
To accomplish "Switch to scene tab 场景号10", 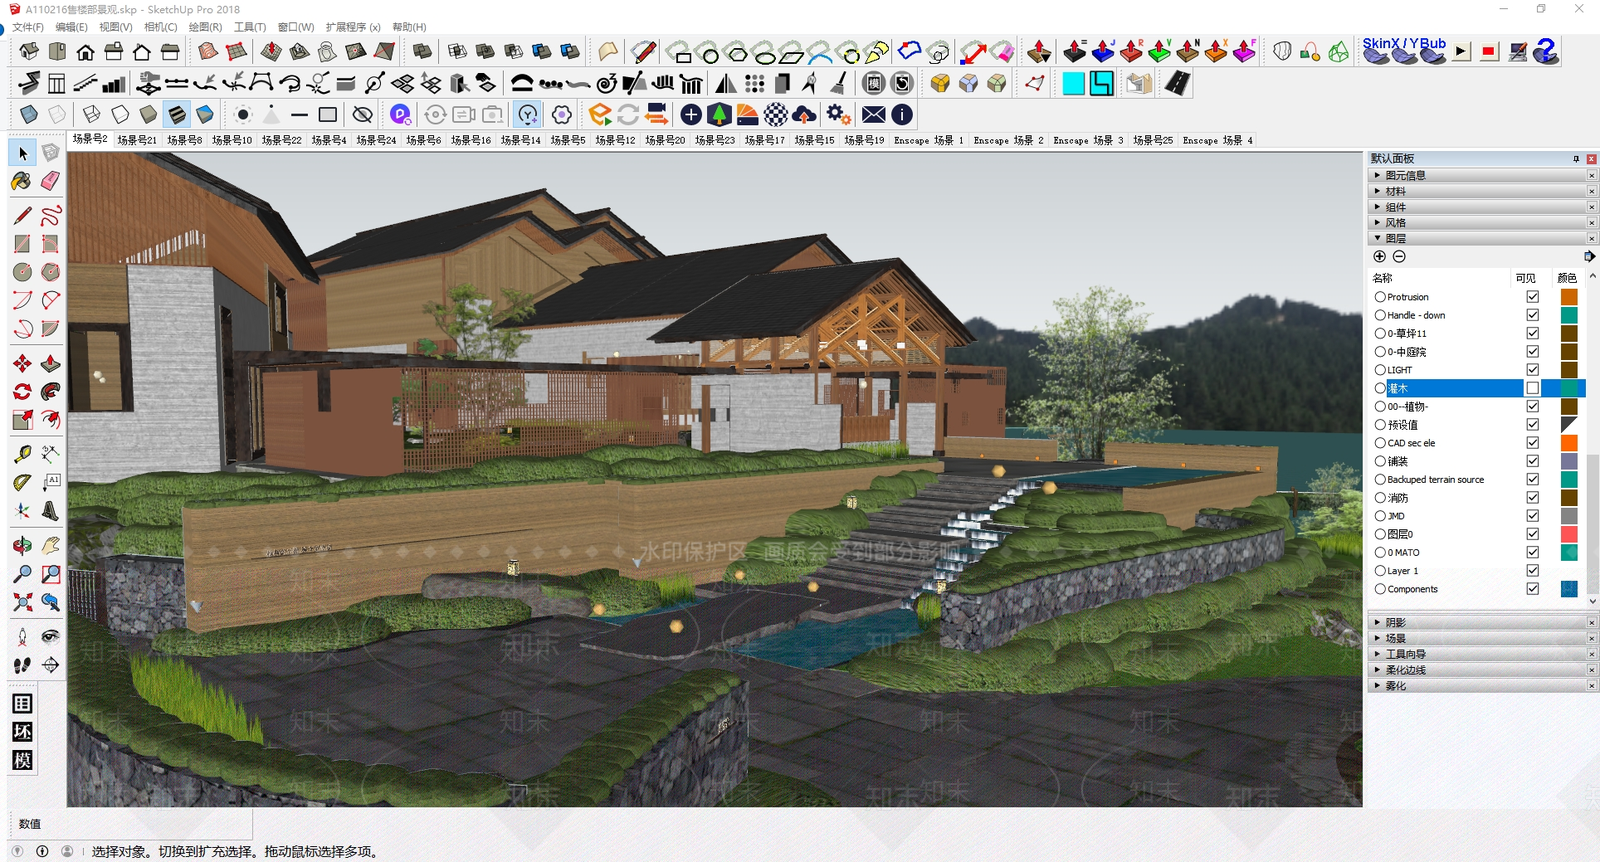I will click(232, 140).
